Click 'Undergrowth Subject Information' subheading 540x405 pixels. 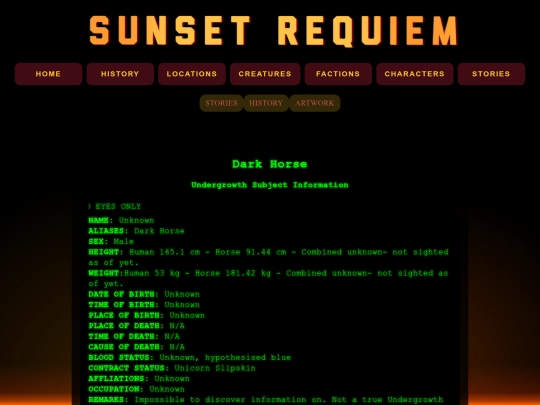click(x=270, y=185)
